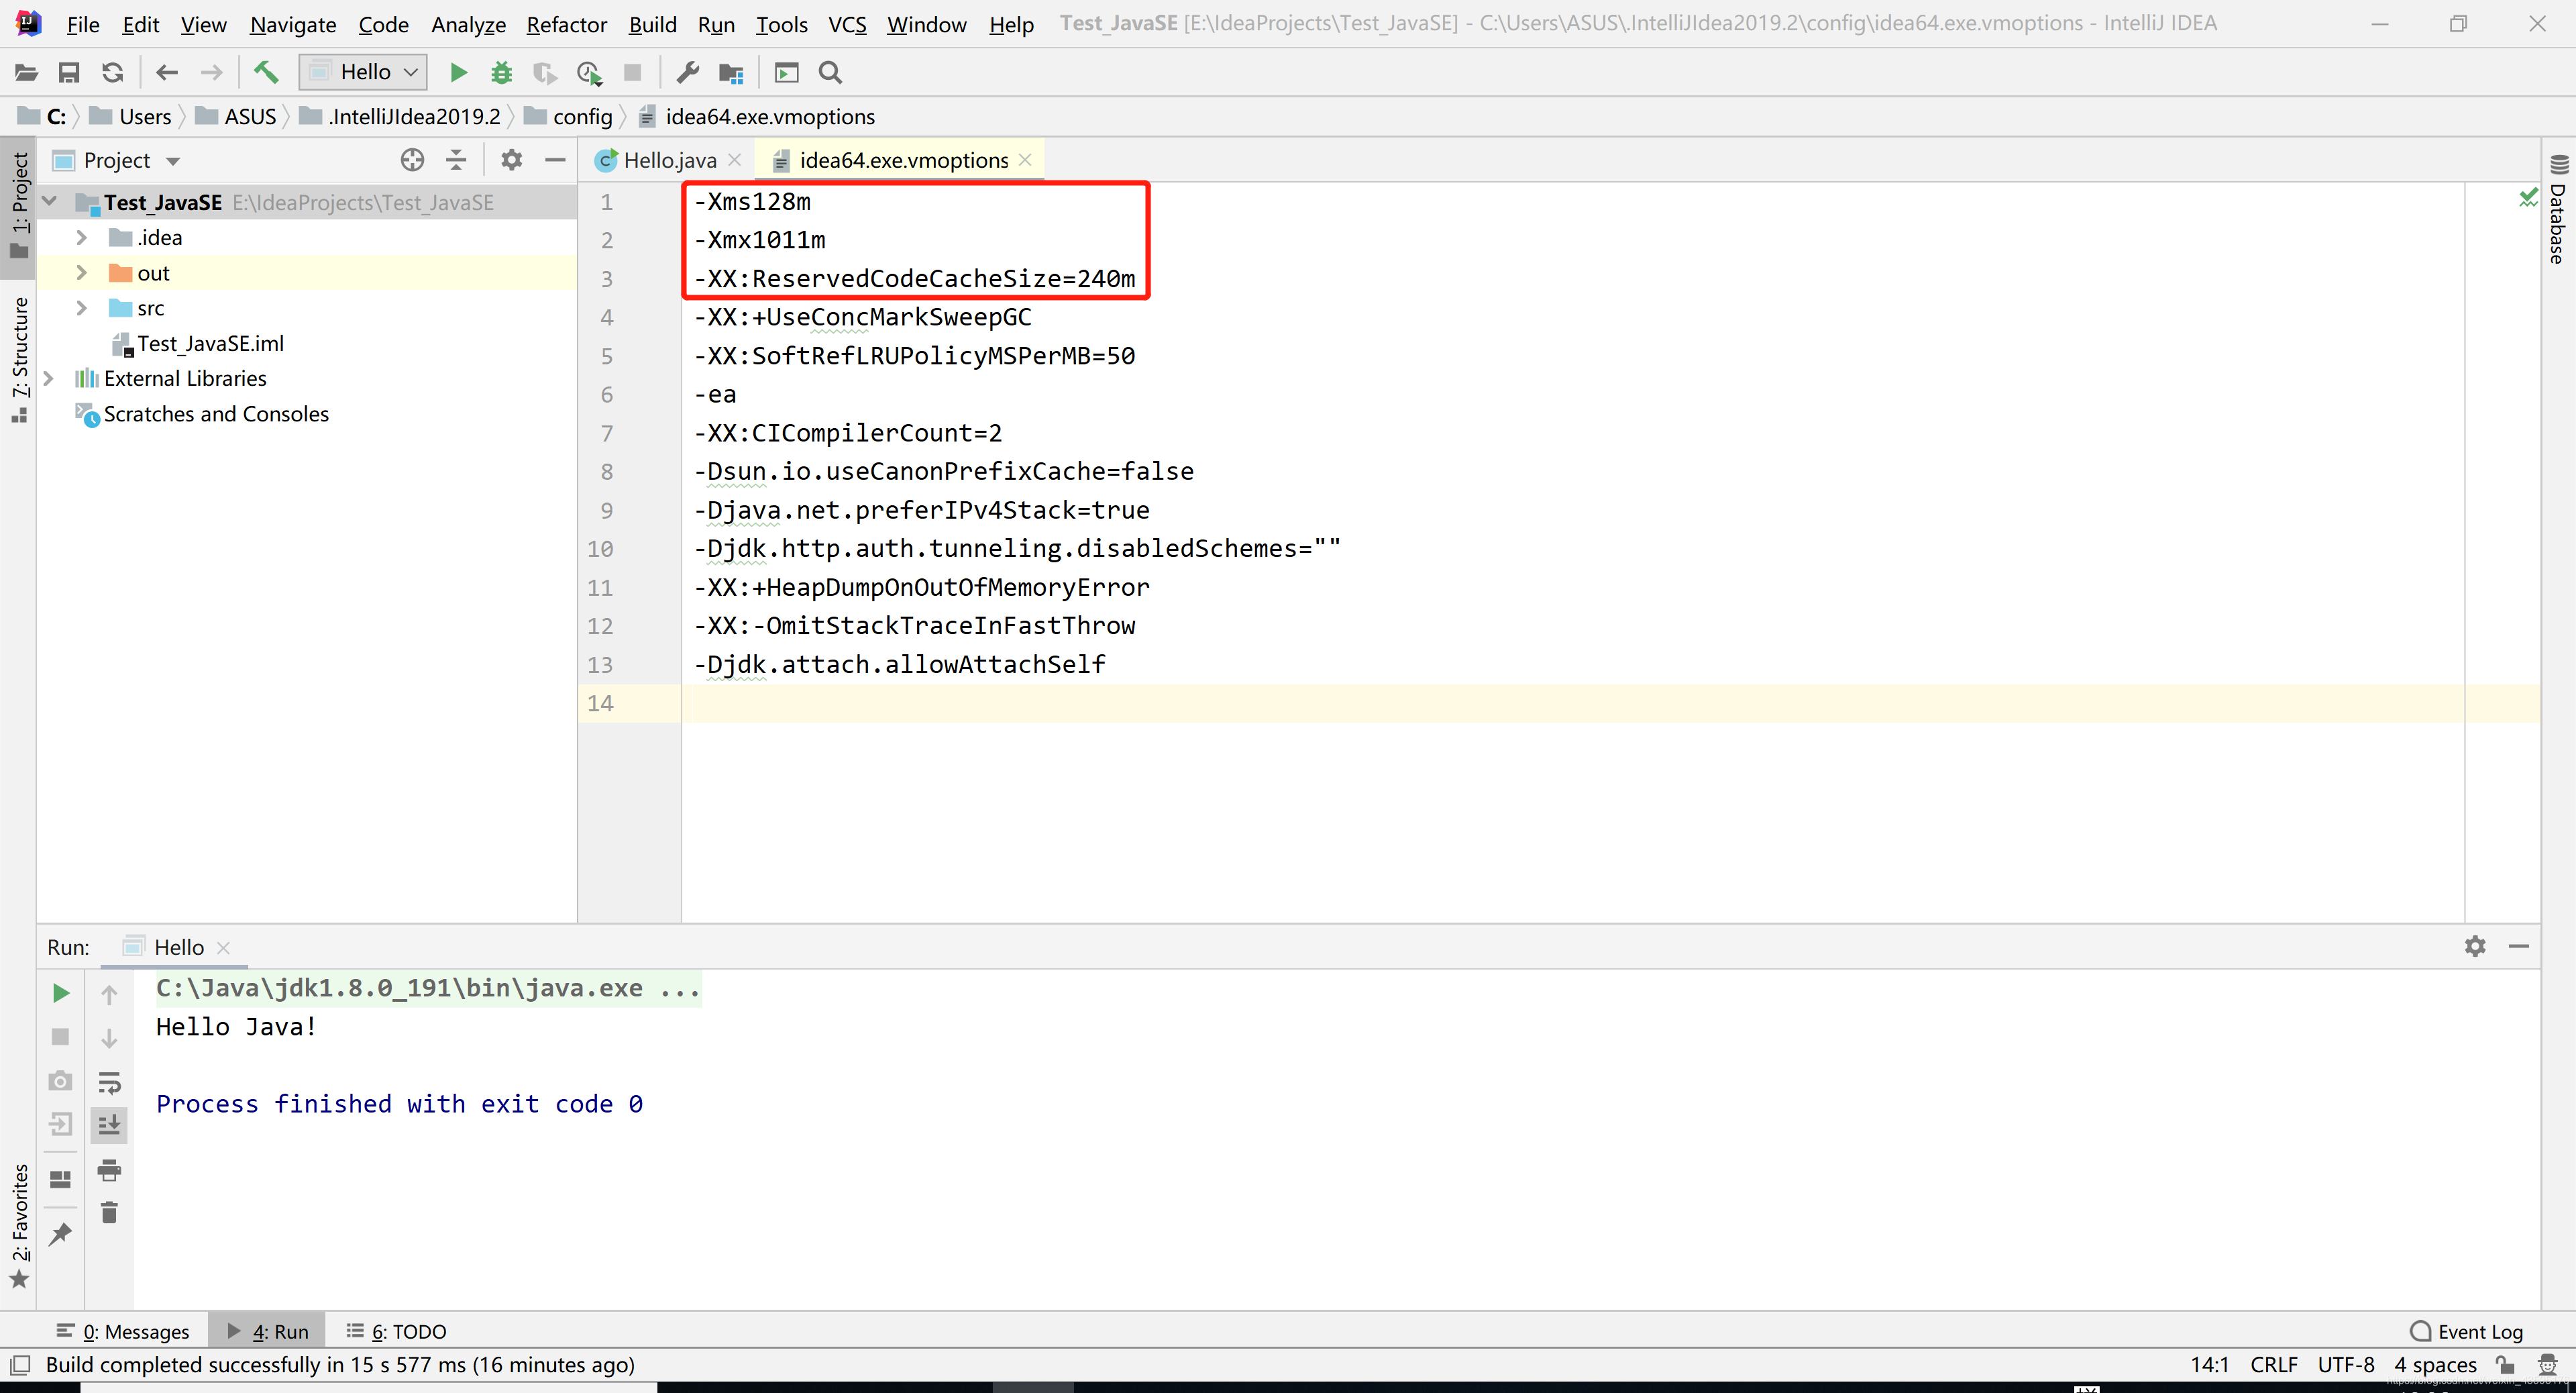Close the Hello run tab
The height and width of the screenshot is (1393, 2576).
(x=224, y=948)
